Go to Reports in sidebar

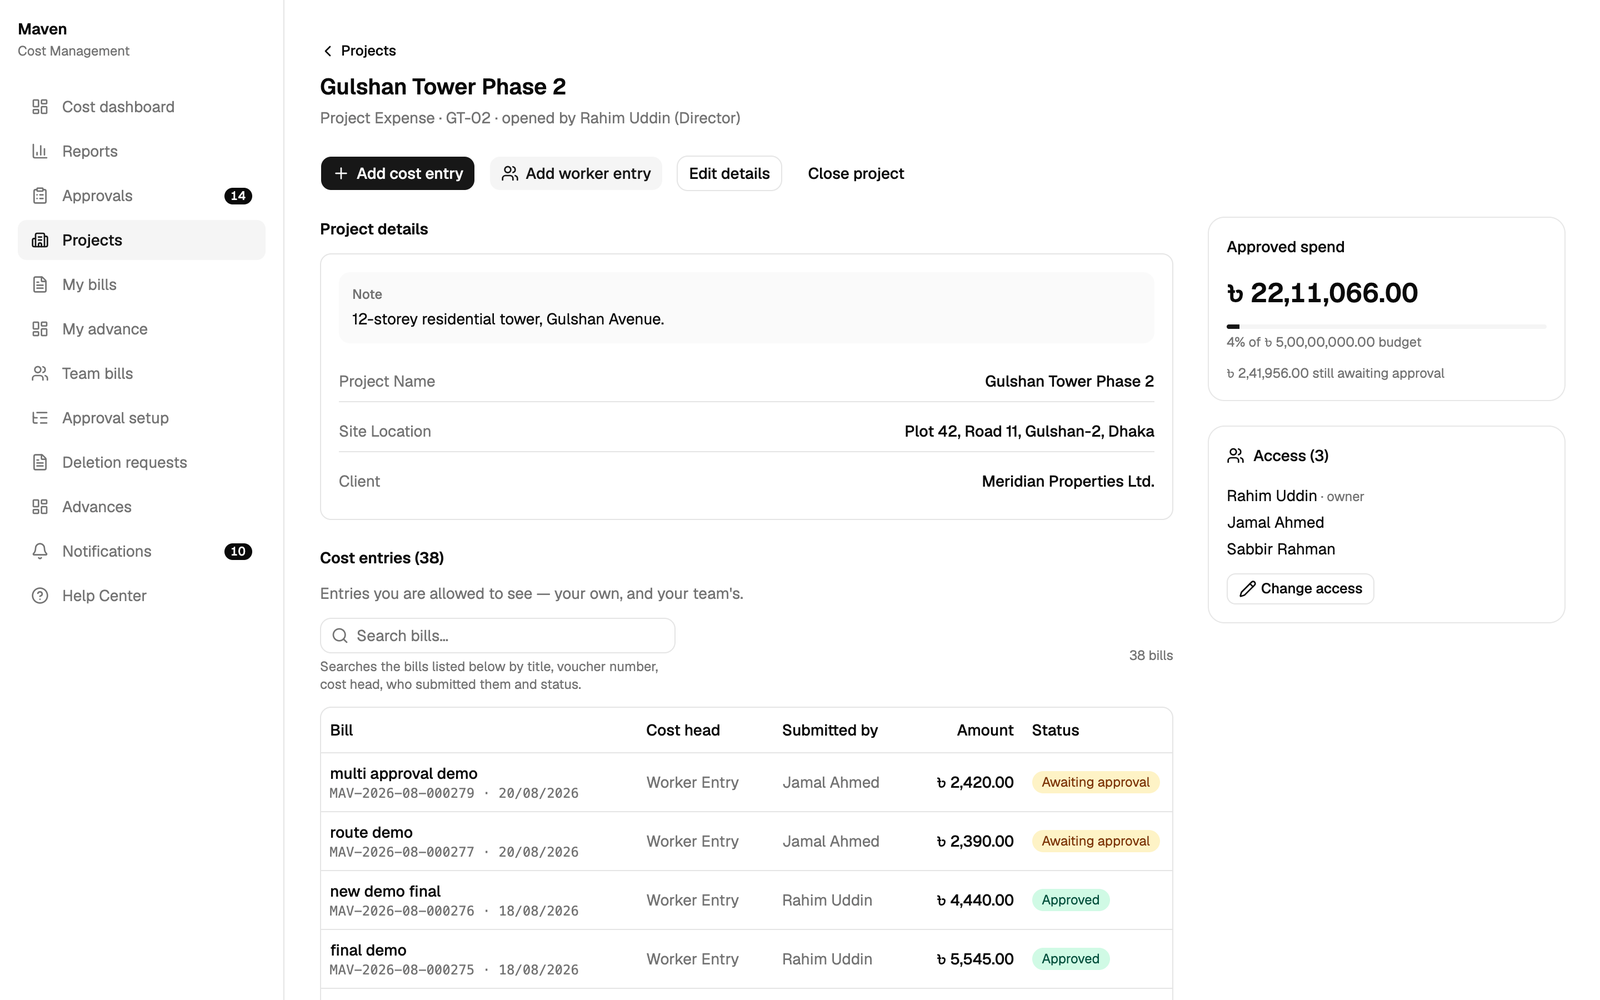tap(142, 151)
